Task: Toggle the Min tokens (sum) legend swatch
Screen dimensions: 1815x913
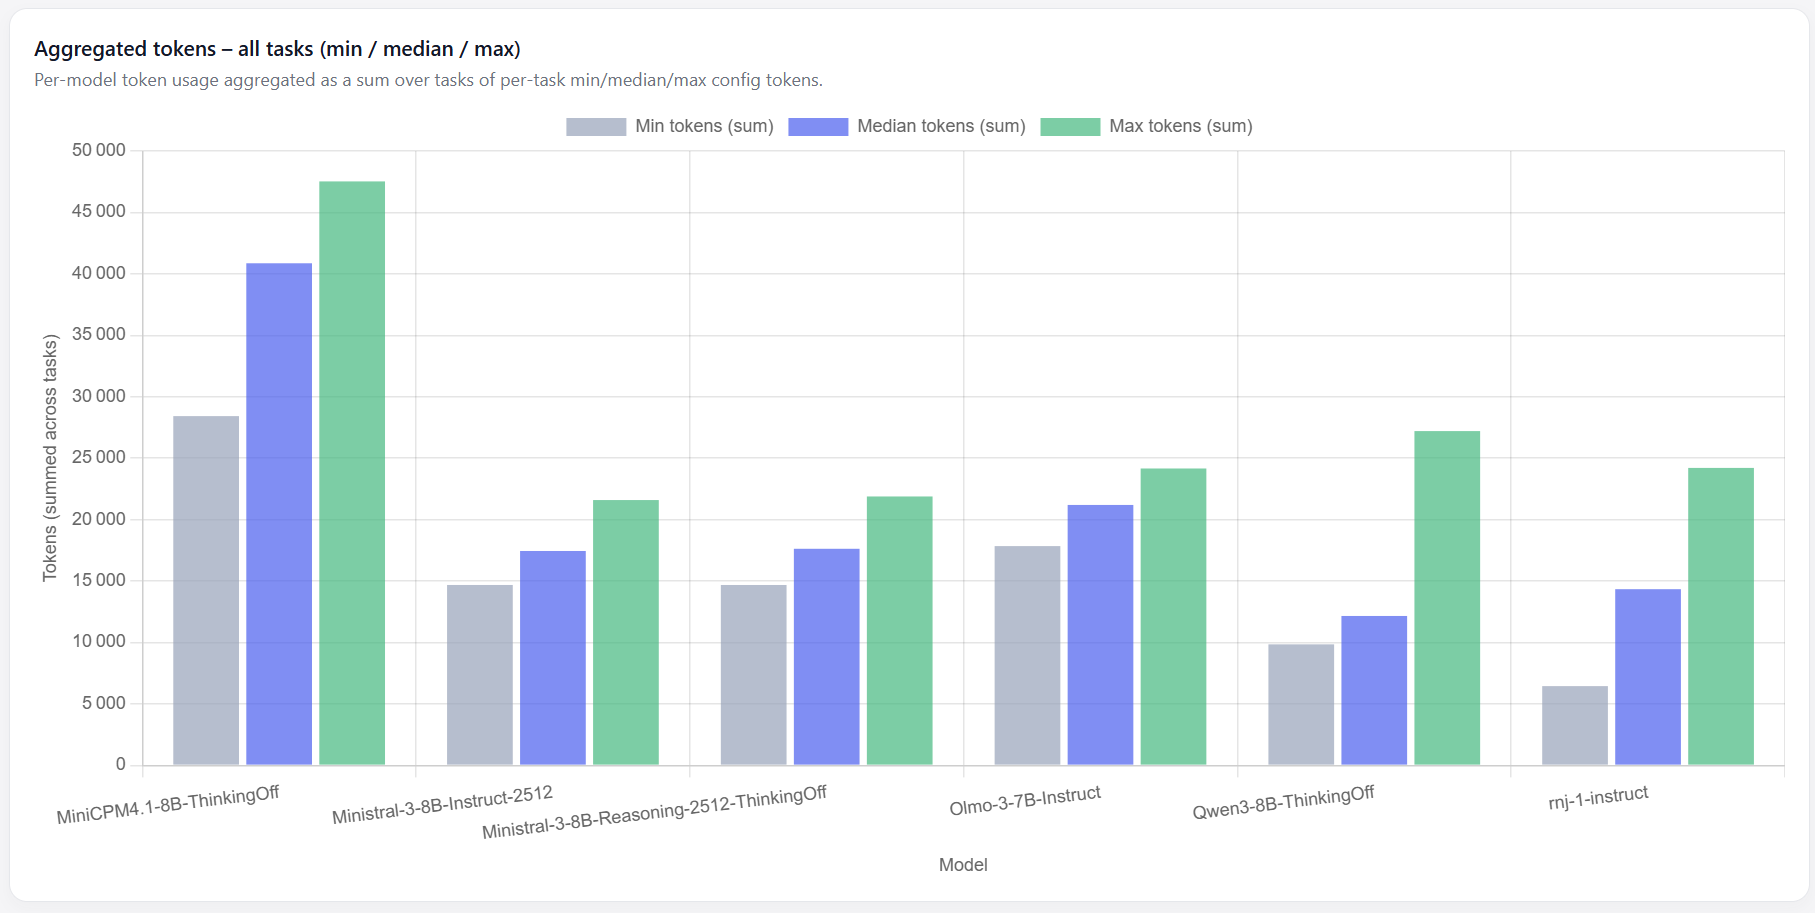Action: [x=596, y=126]
